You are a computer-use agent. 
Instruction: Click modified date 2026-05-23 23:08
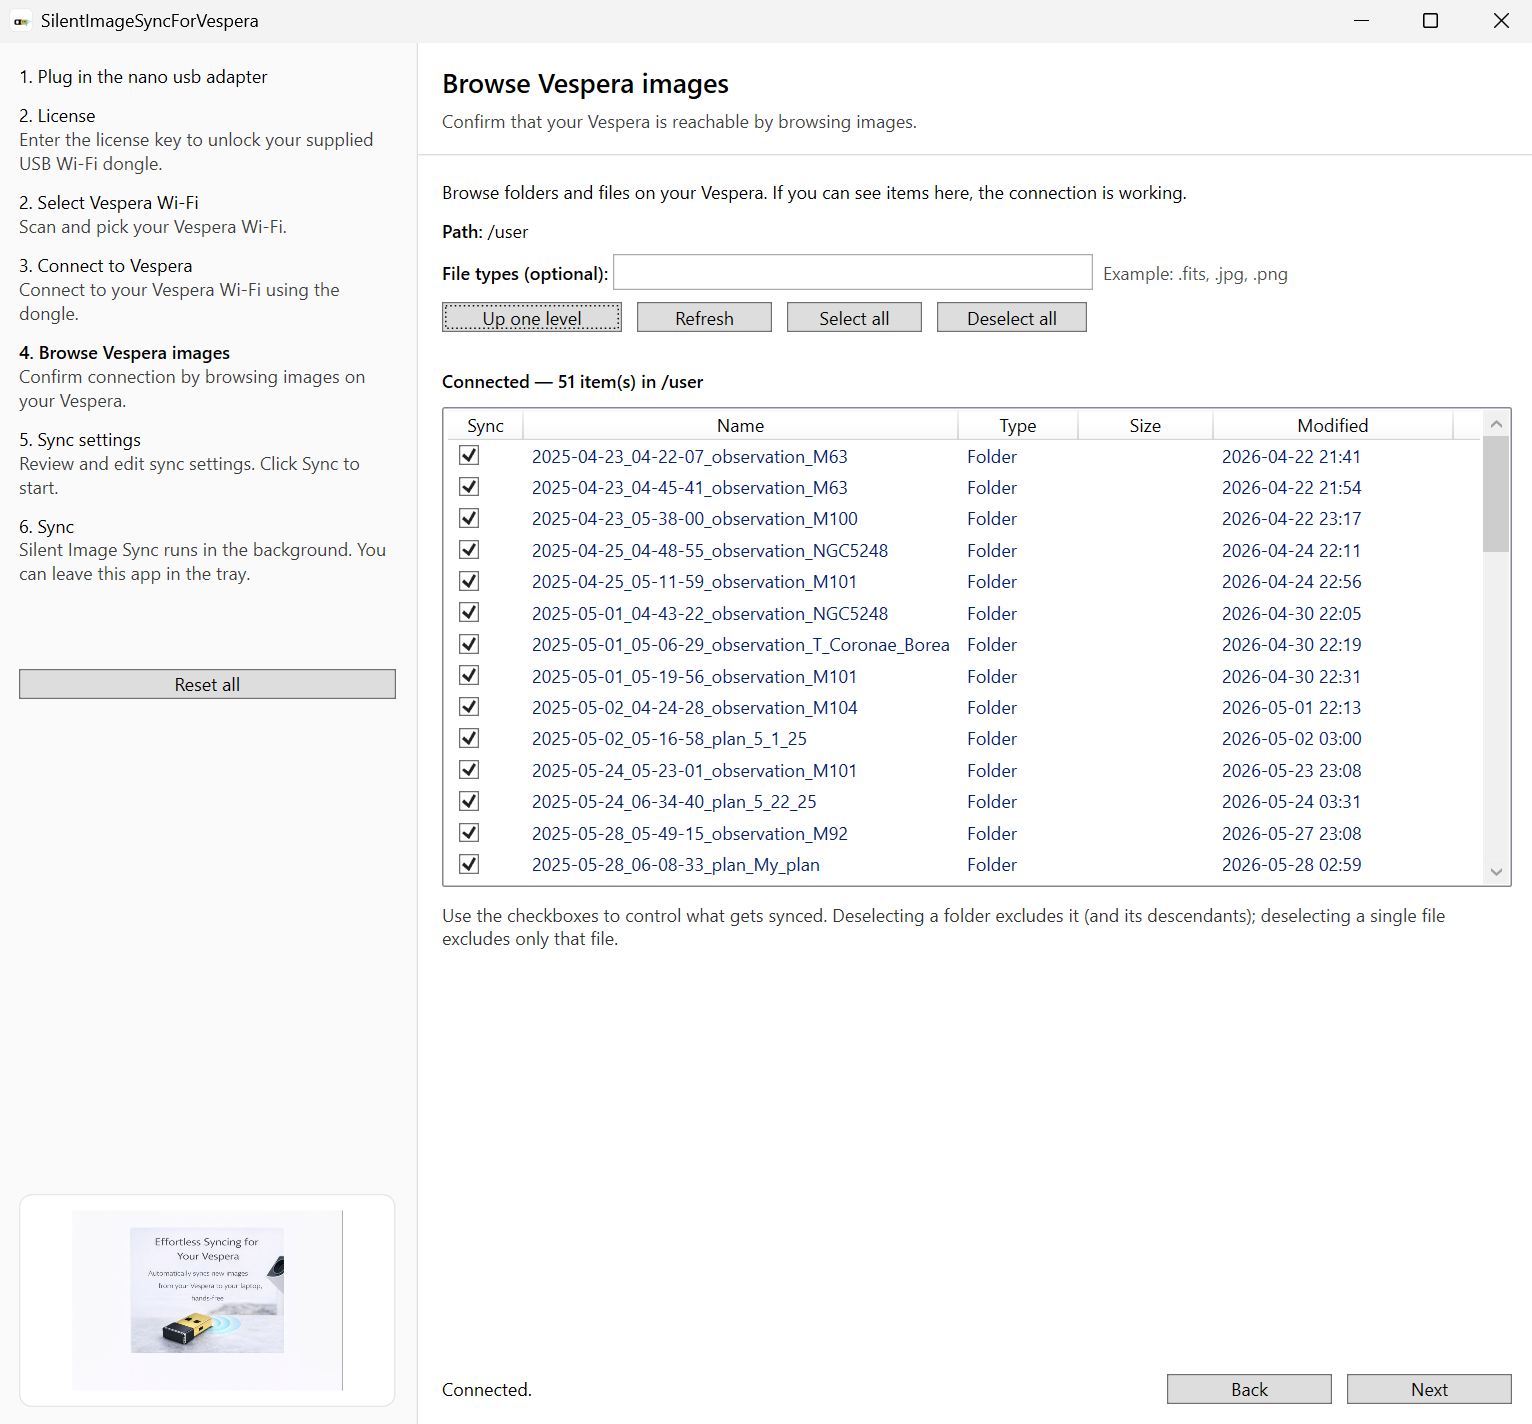coord(1291,771)
